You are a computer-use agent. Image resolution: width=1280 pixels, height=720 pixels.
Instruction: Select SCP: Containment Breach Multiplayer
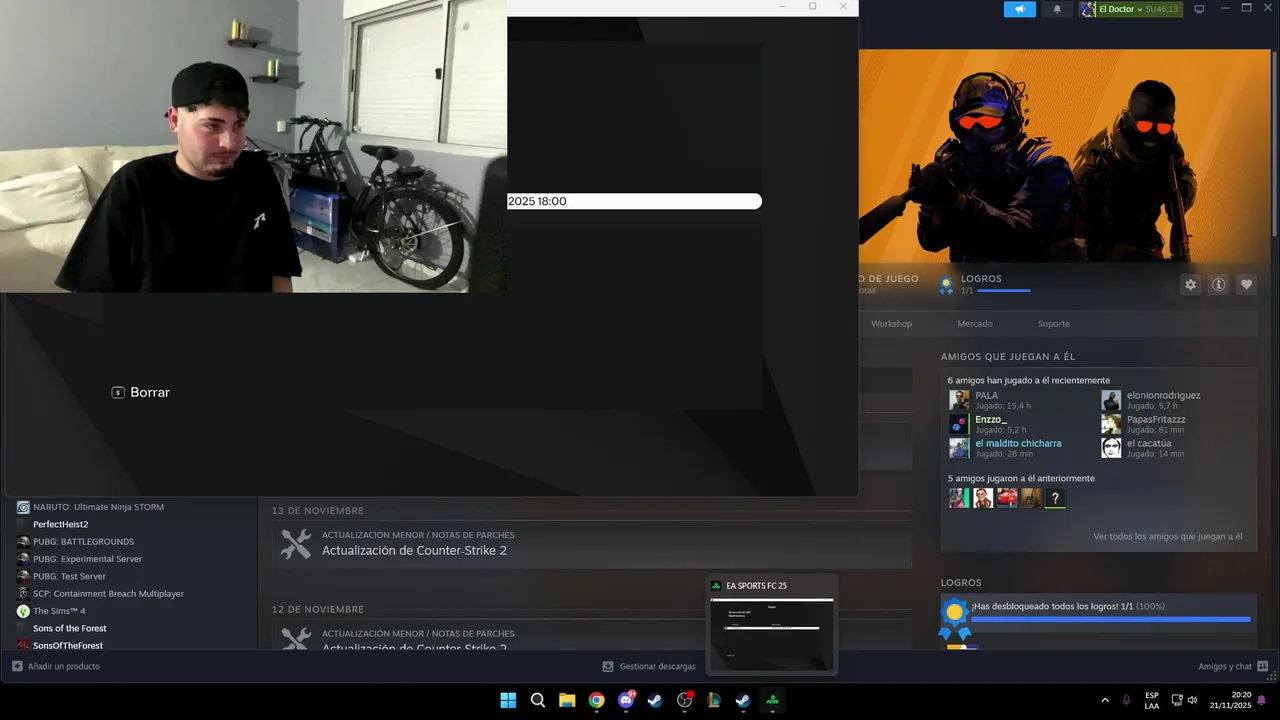(x=108, y=594)
